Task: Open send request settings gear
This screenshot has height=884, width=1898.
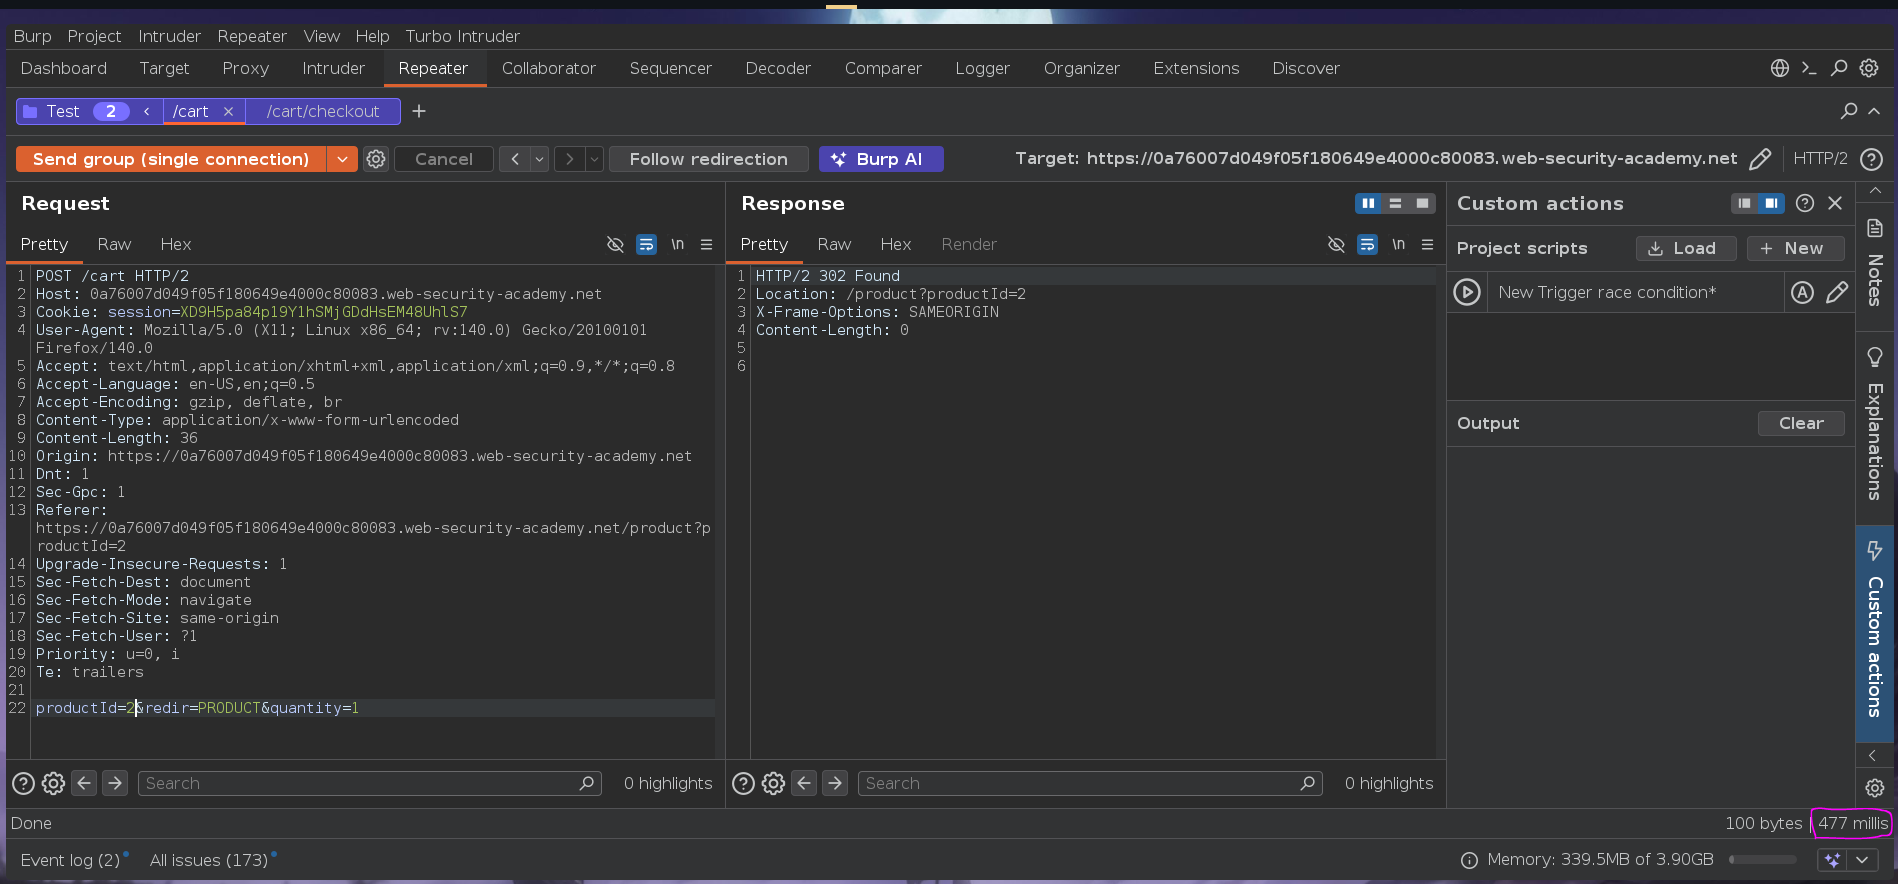Action: 376,159
